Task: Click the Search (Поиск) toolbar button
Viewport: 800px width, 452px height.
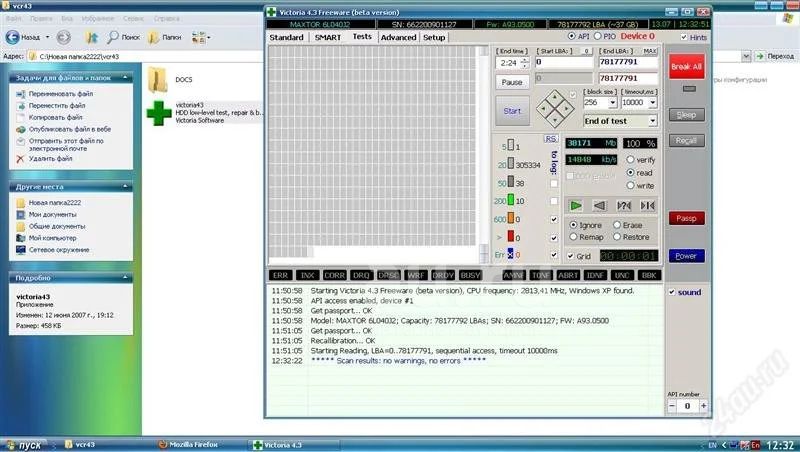Action: tap(123, 37)
